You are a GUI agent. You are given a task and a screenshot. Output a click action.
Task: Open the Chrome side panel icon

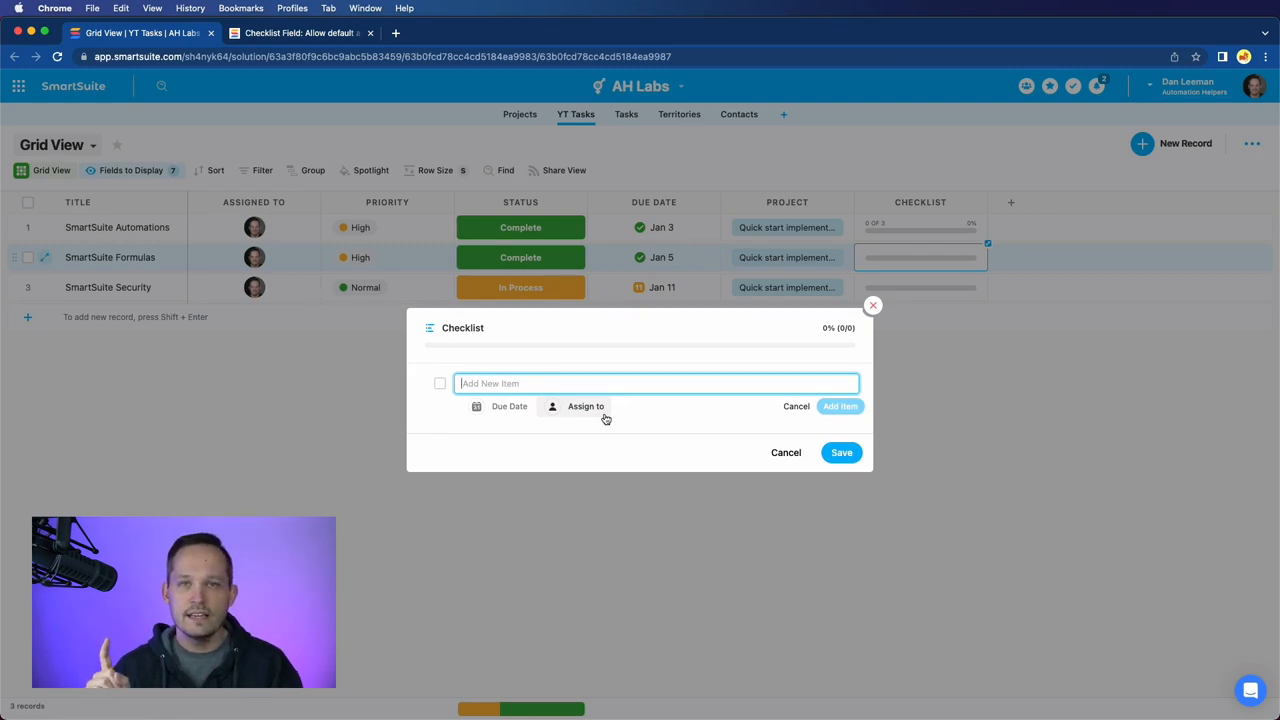click(x=1222, y=57)
